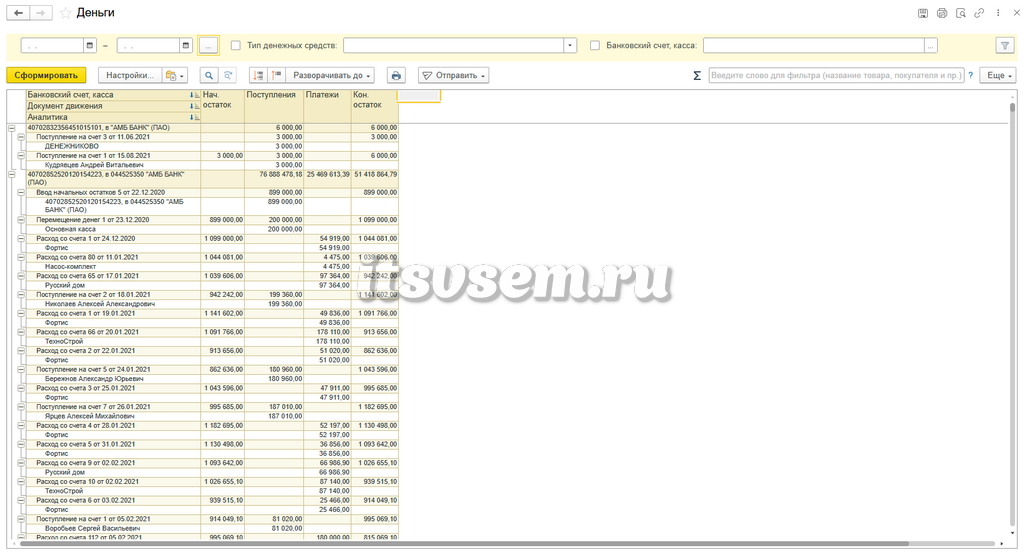This screenshot has width=1024, height=552.
Task: Open the three-dot title bar menu
Action: (998, 13)
